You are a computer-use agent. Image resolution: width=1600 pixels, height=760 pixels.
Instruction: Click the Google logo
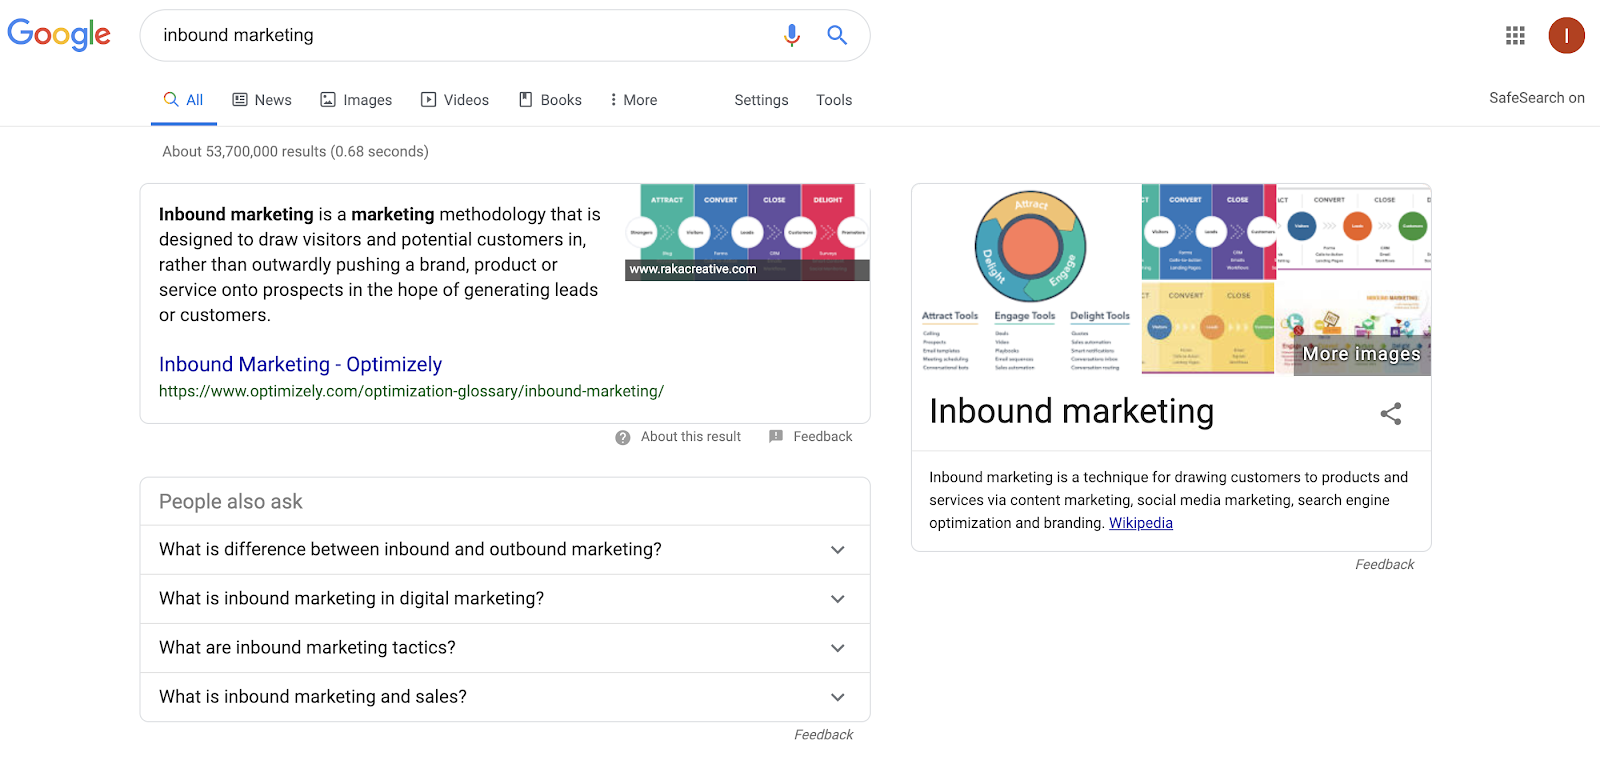pyautogui.click(x=59, y=35)
